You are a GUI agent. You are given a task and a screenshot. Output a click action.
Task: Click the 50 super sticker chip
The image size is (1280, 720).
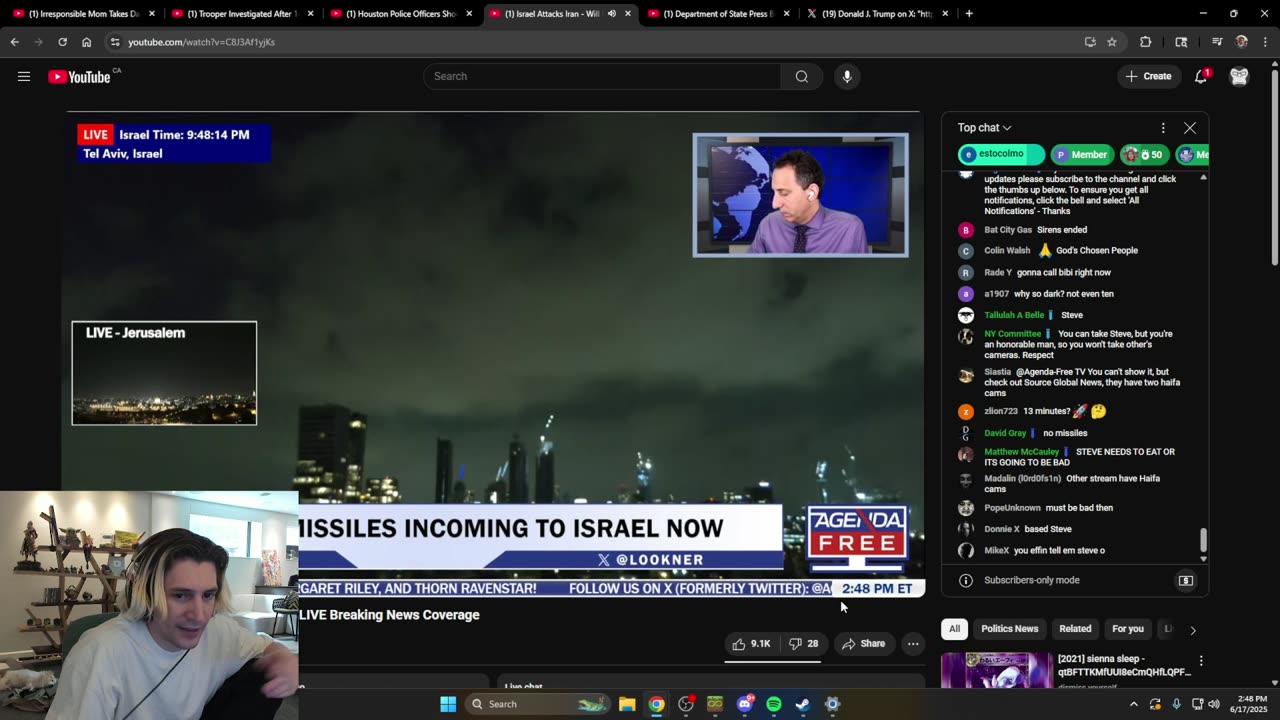(1146, 154)
